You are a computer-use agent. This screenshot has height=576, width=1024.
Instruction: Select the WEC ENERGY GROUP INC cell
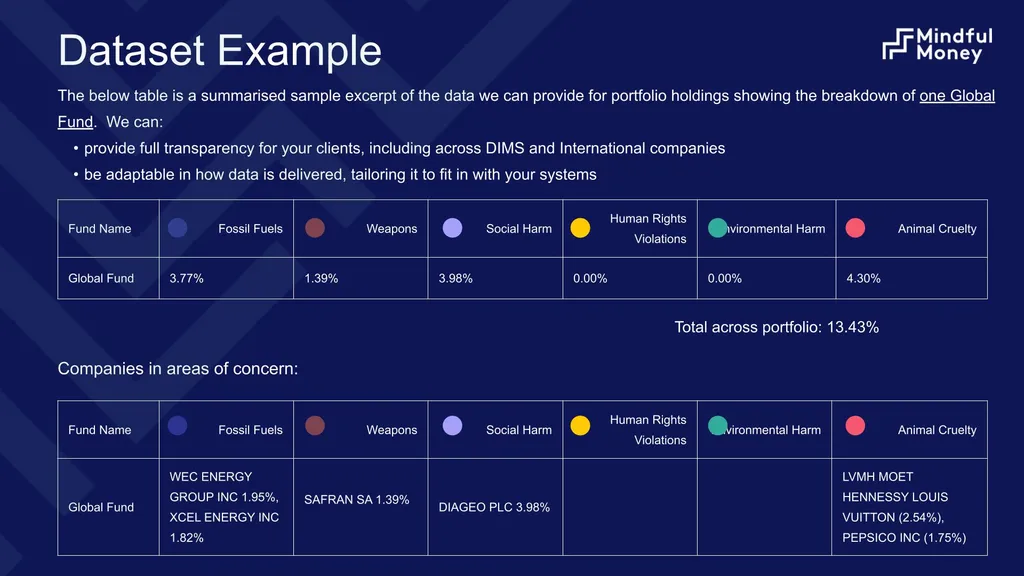click(x=226, y=507)
